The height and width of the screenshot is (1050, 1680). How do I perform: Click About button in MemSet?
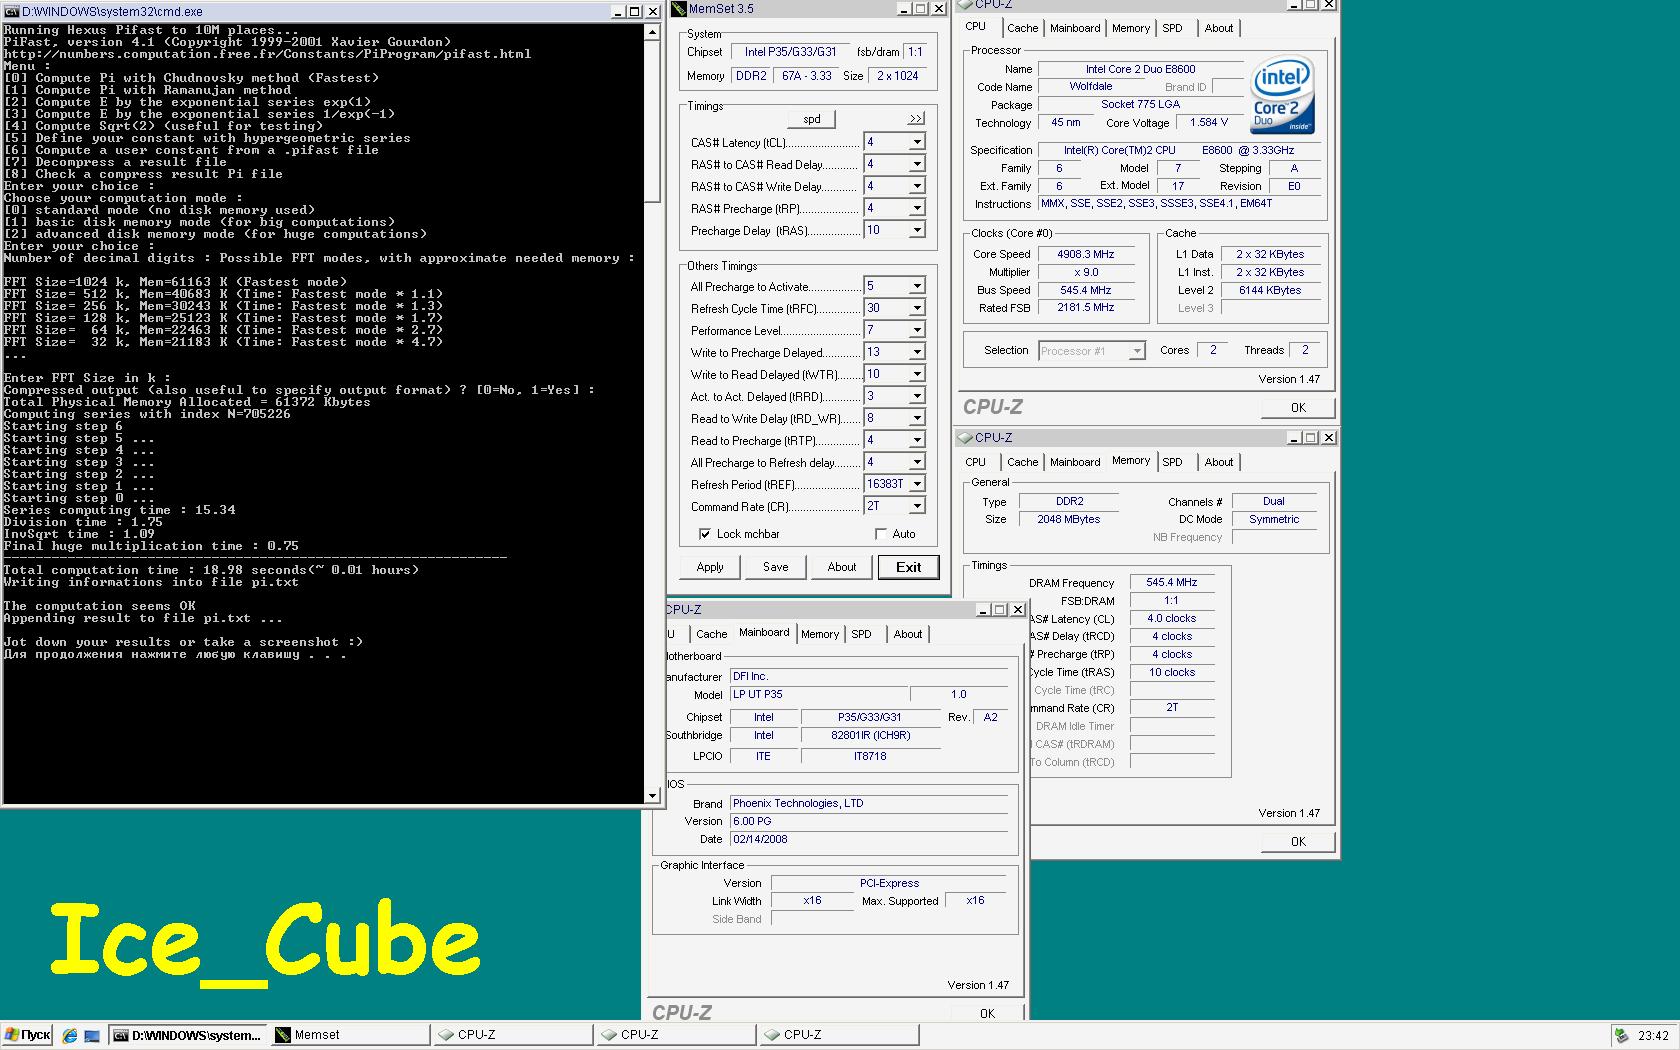pyautogui.click(x=842, y=567)
